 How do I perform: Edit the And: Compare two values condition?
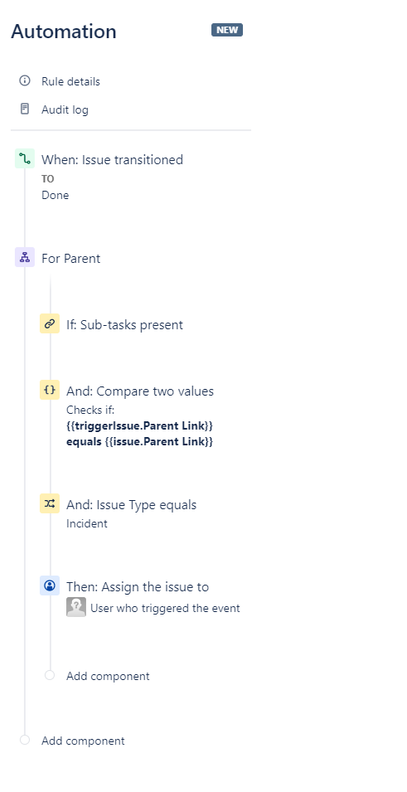[x=140, y=391]
